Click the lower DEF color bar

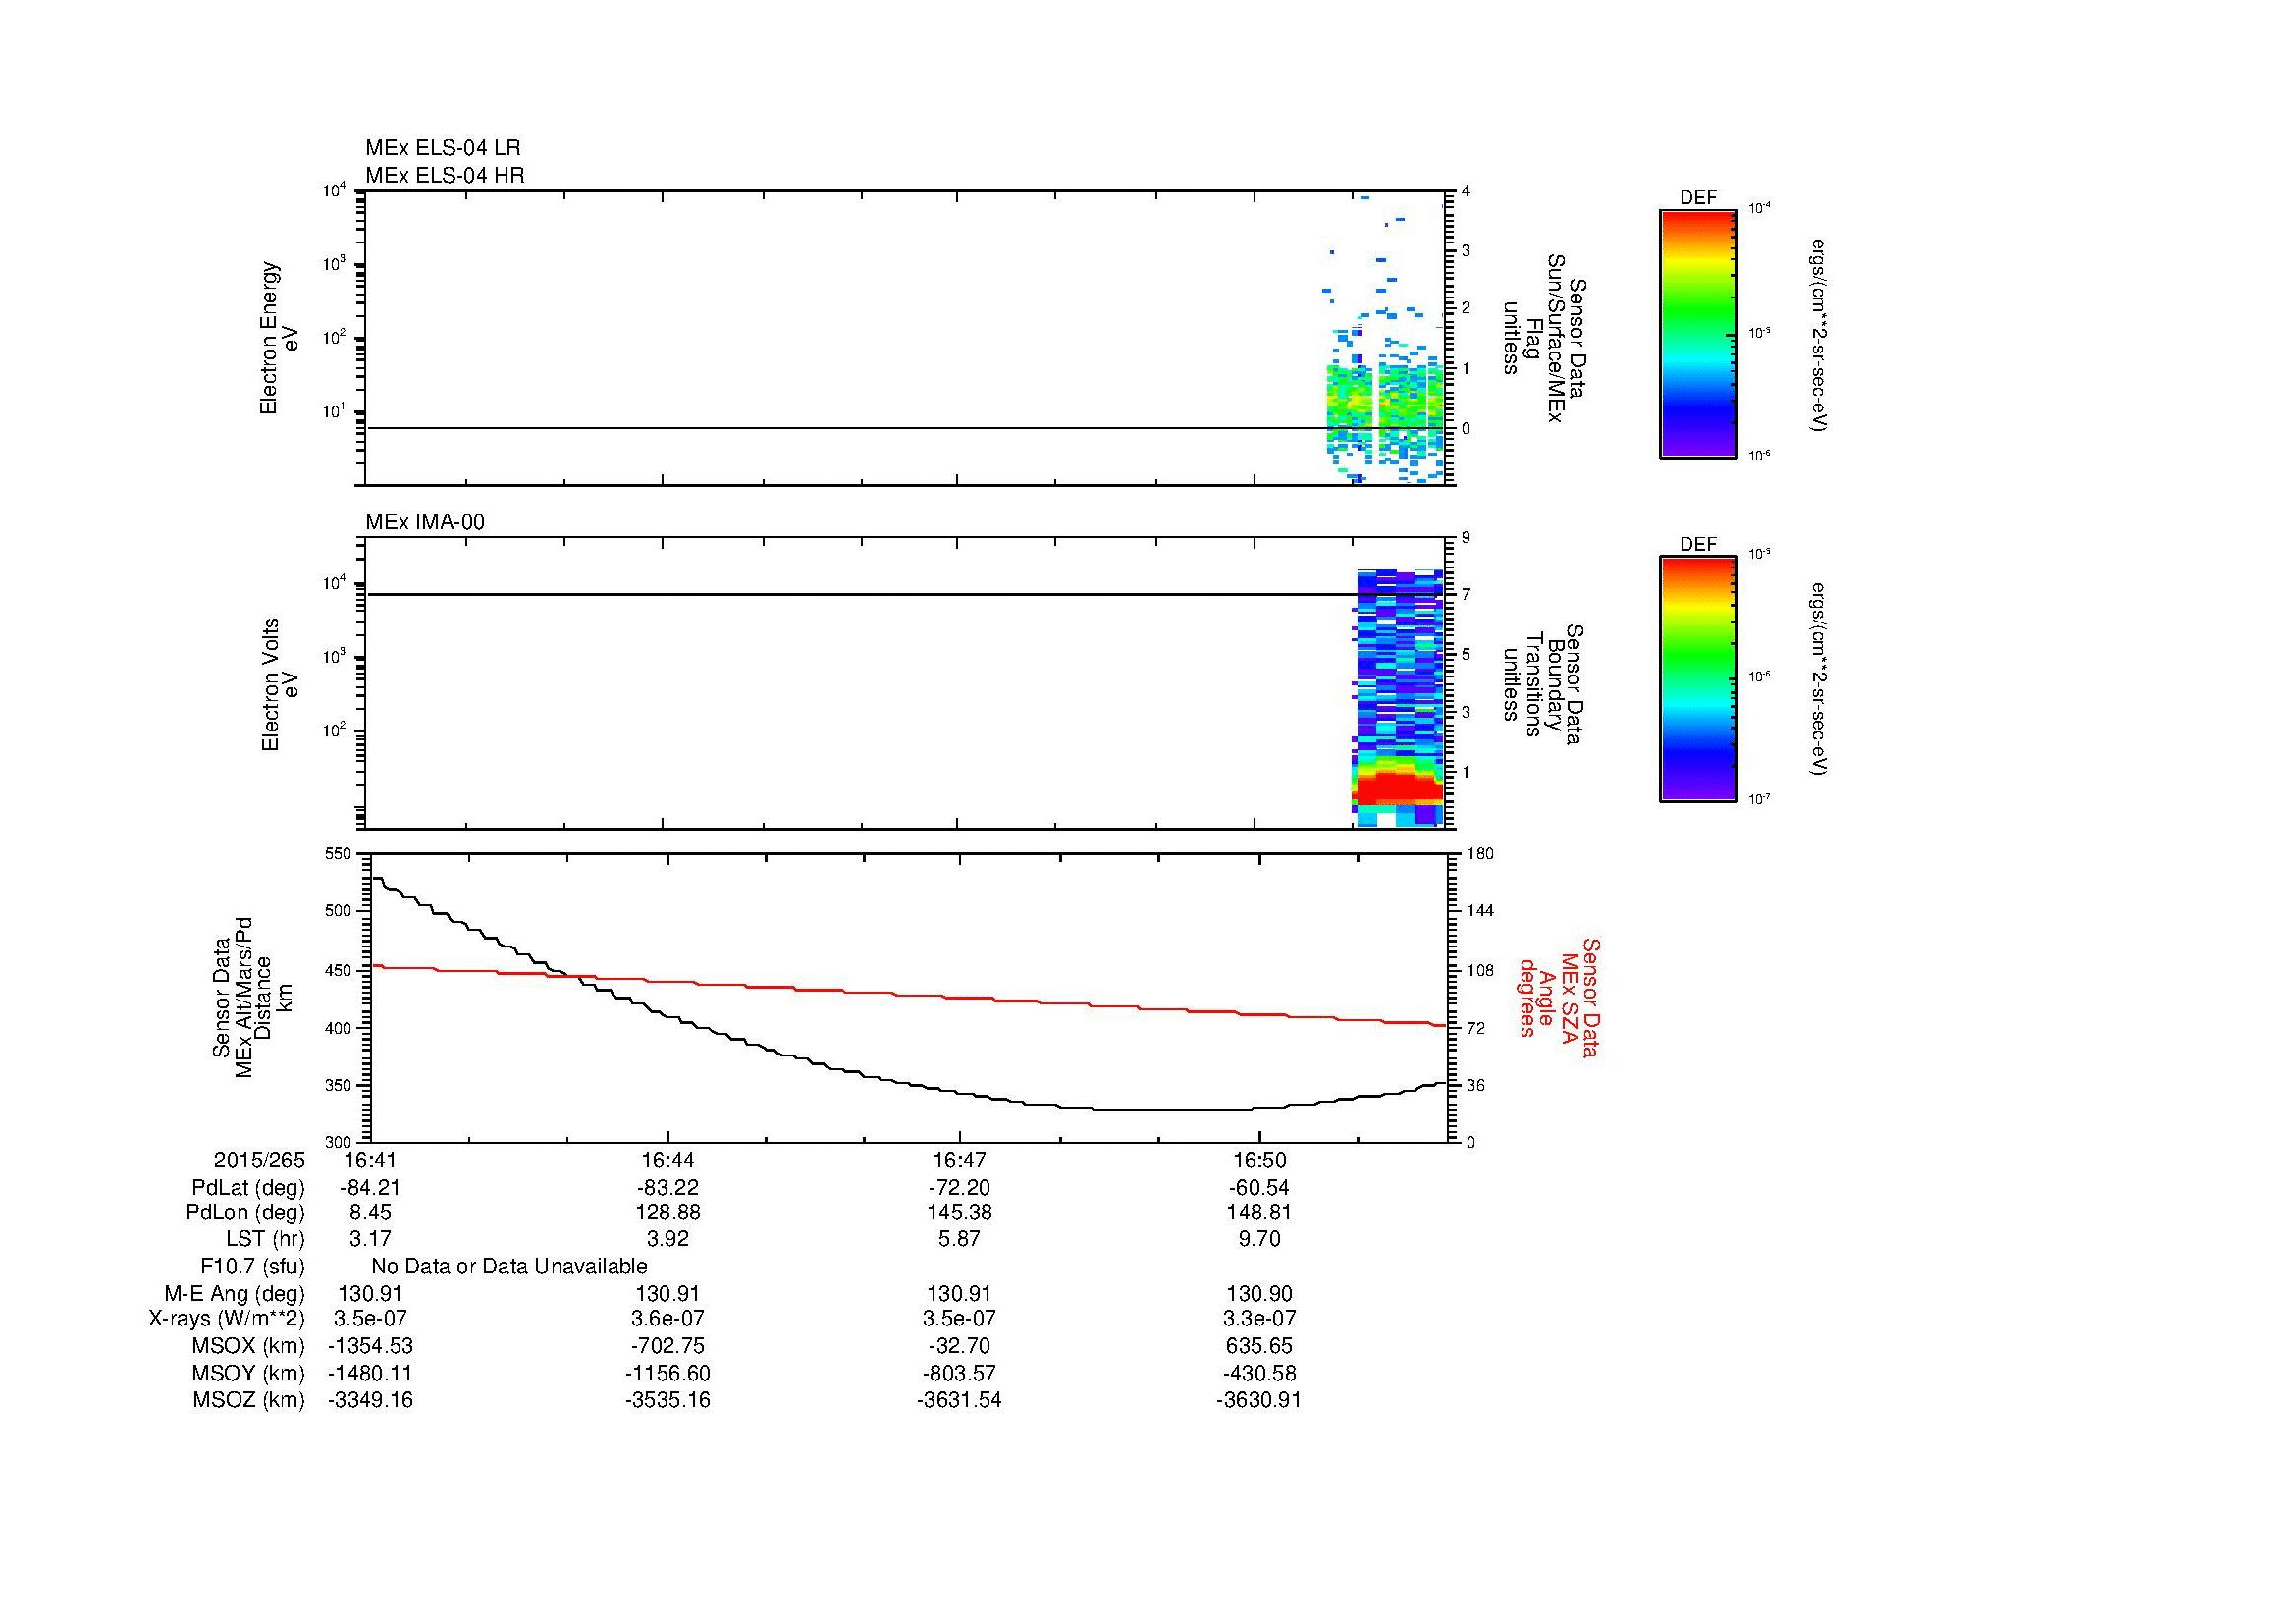tap(1698, 679)
